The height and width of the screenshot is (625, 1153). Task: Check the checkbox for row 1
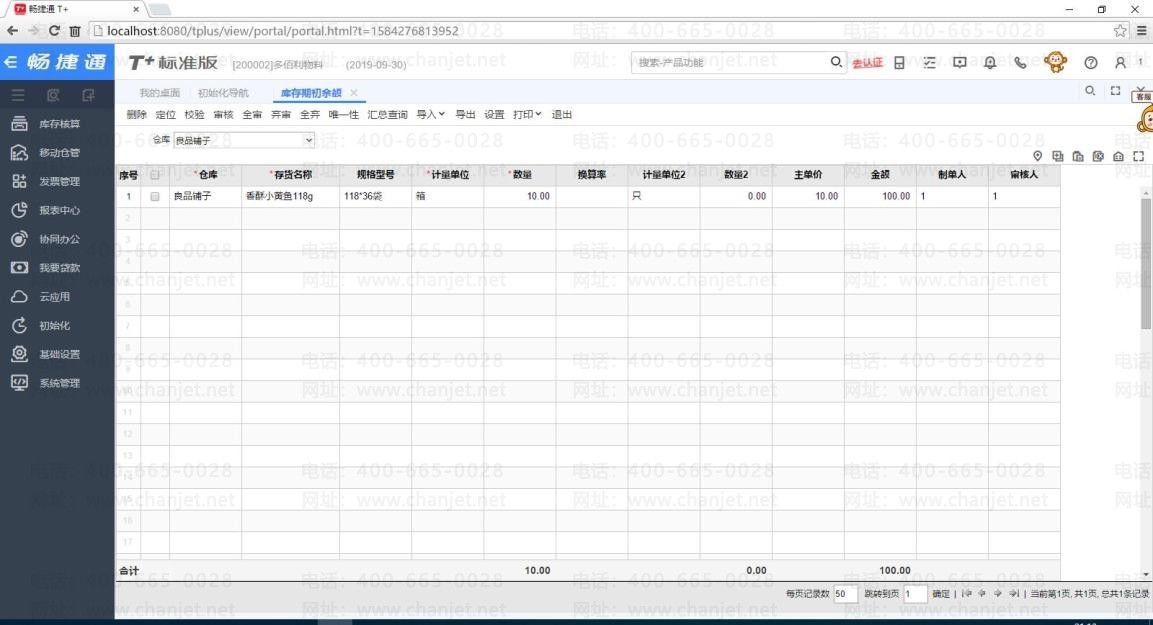155,197
